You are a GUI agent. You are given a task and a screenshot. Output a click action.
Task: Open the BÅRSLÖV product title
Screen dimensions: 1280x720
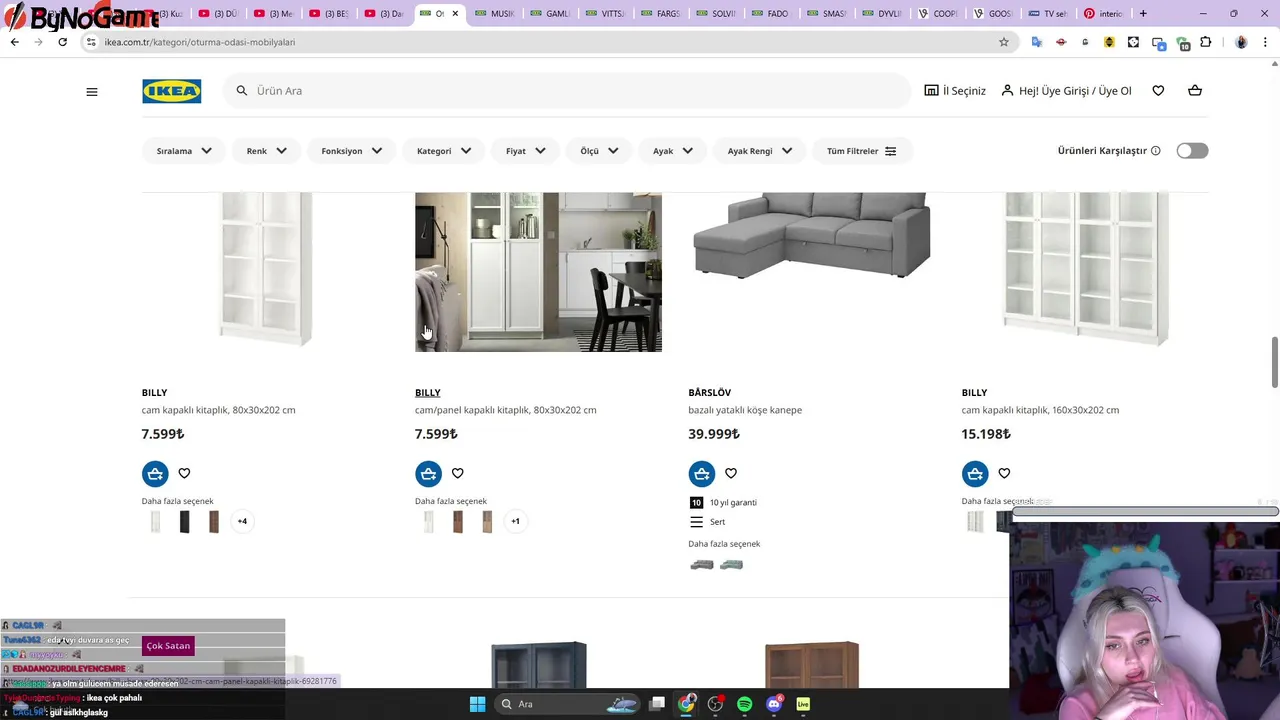(709, 393)
